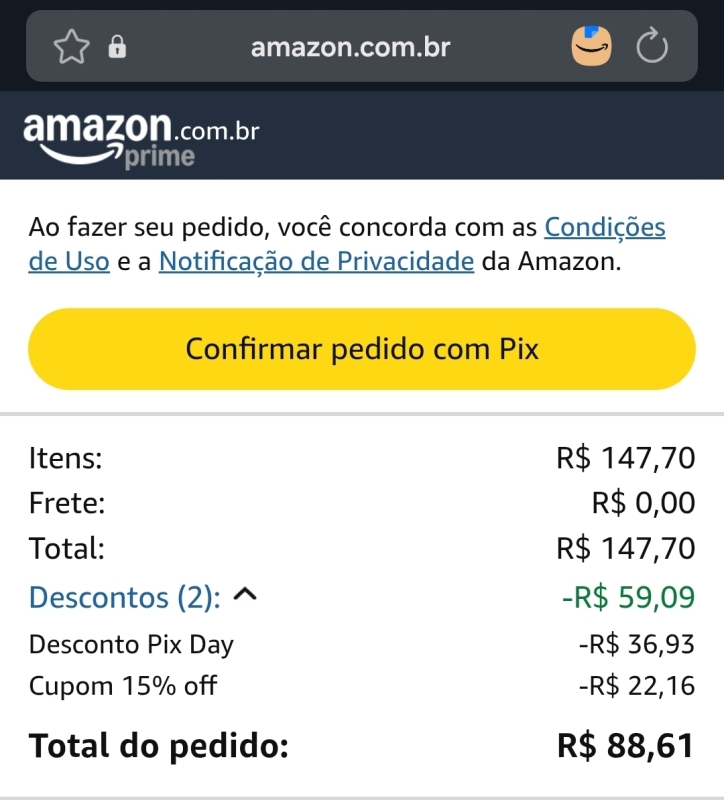Click the green -R$ 59,09 discount total
Image resolution: width=724 pixels, height=800 pixels.
(627, 597)
